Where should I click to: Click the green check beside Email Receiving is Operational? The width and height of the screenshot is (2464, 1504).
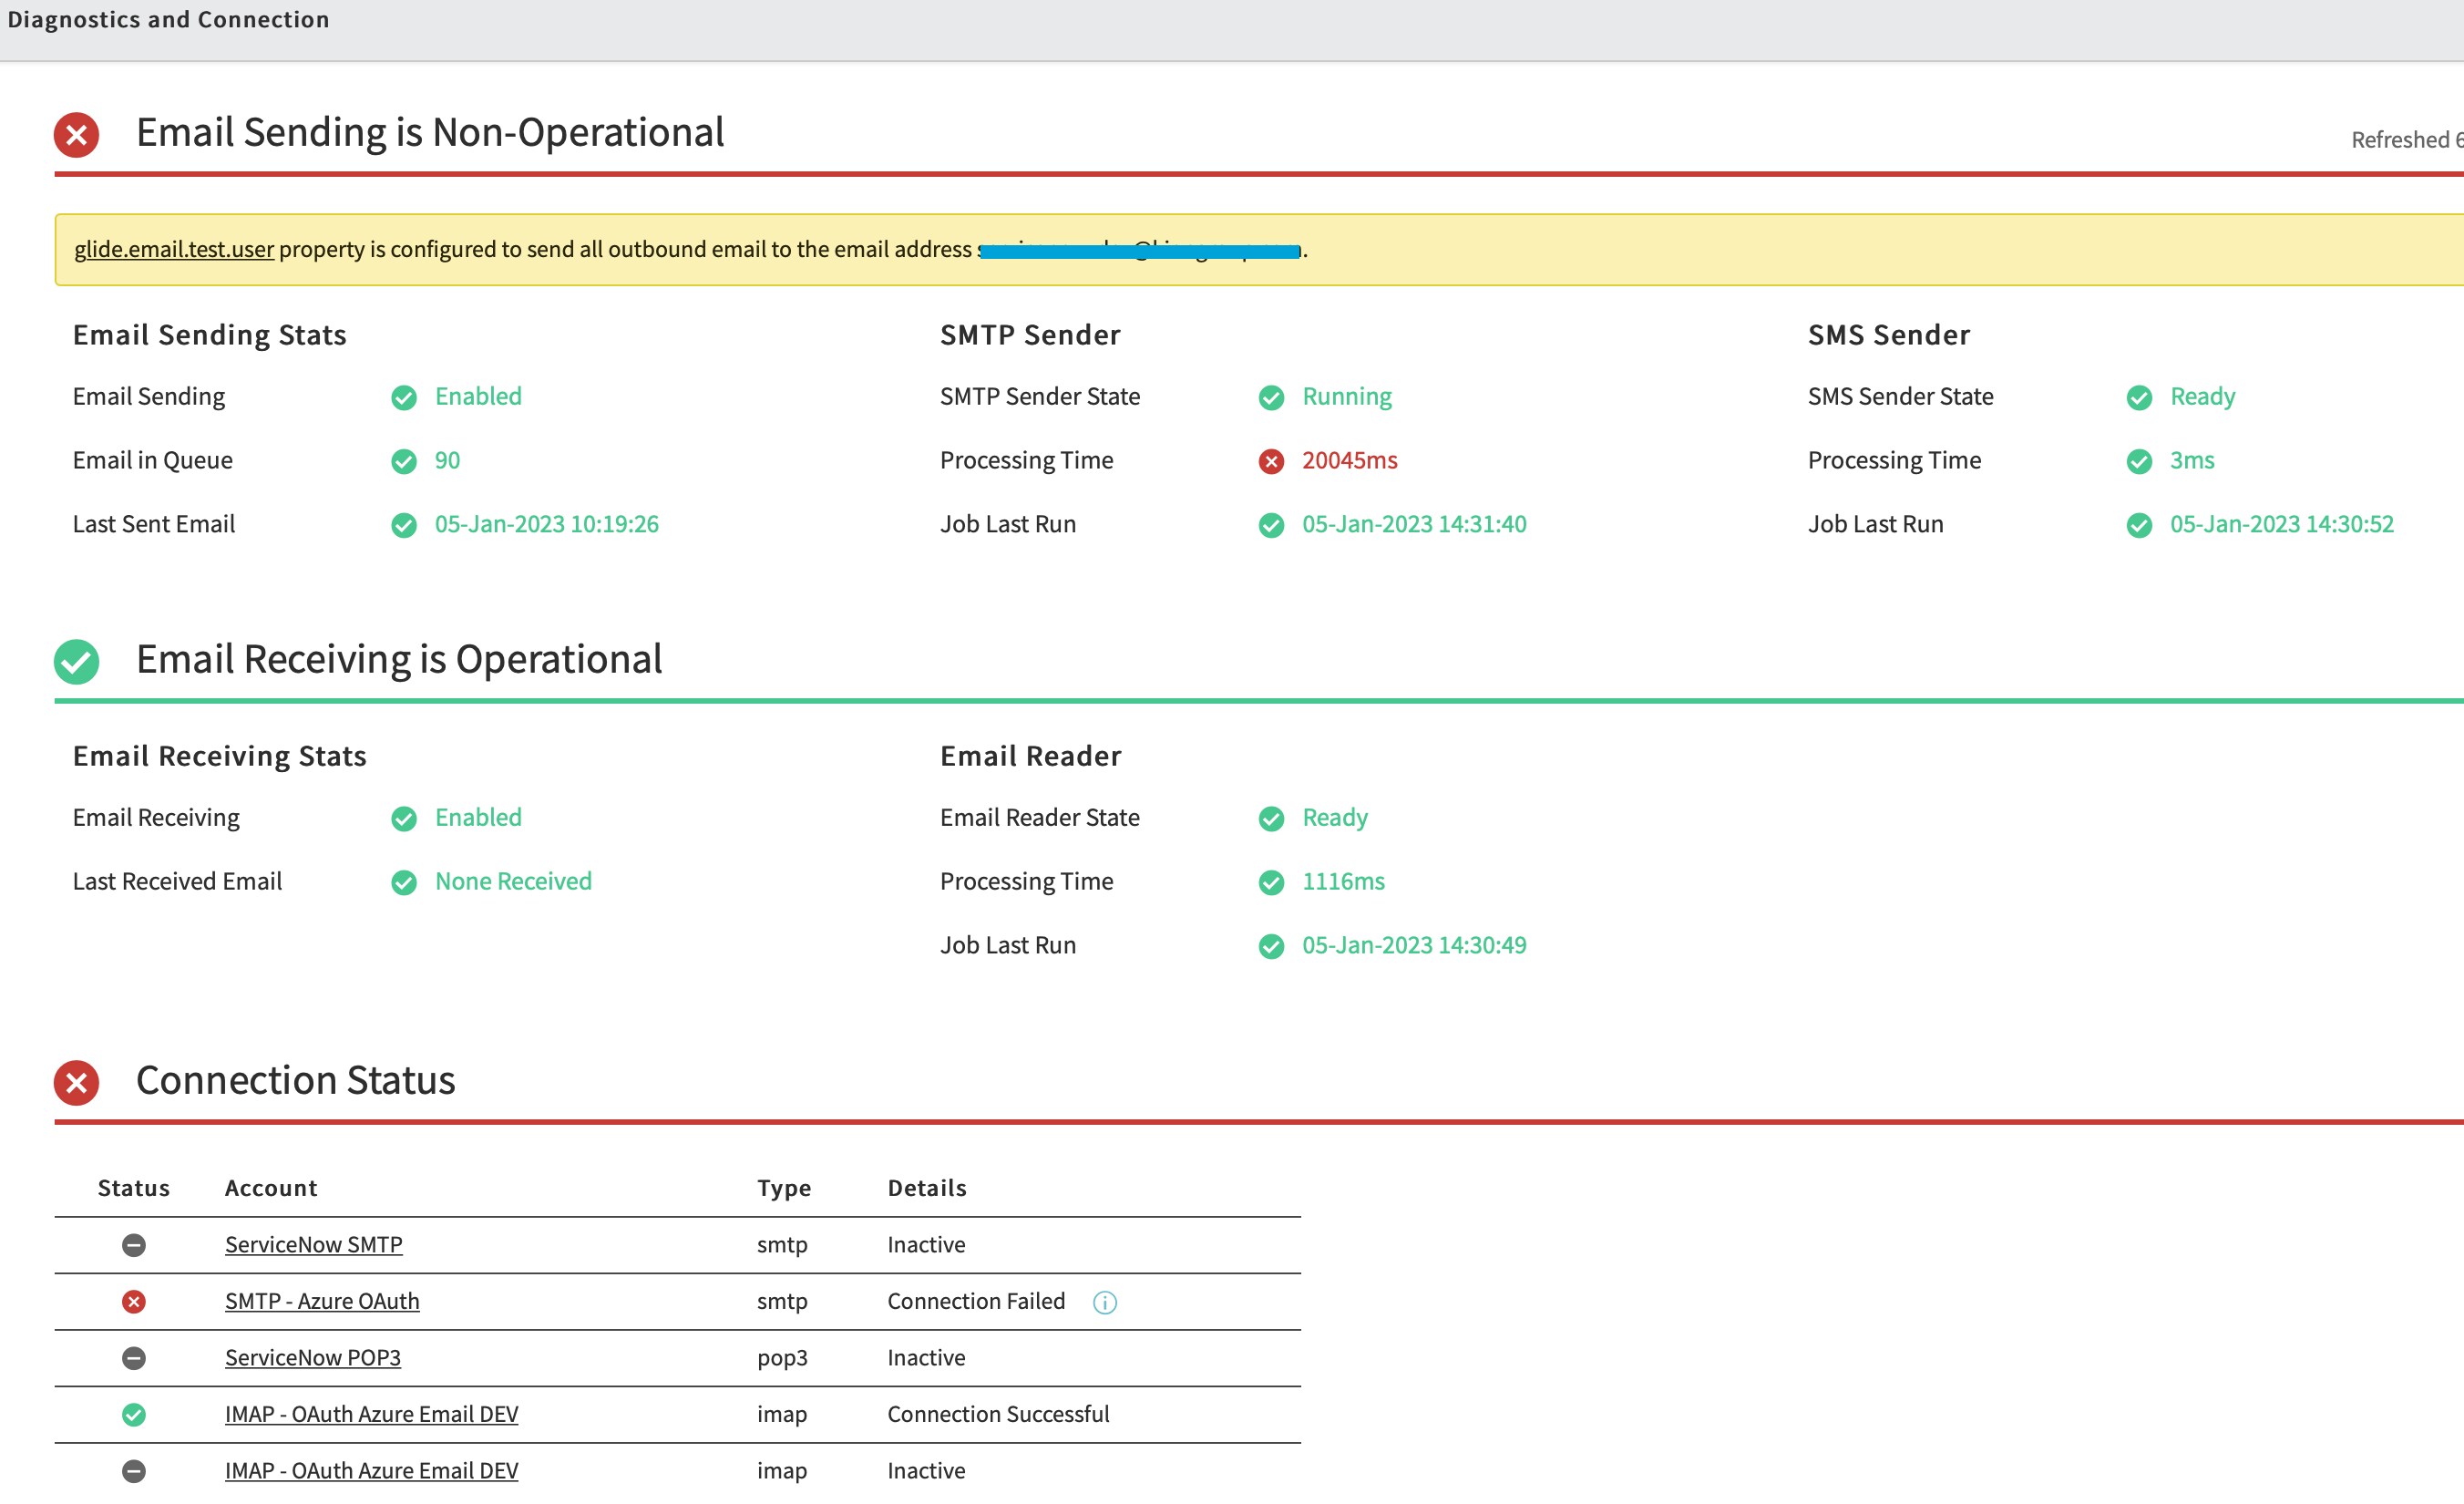click(76, 660)
